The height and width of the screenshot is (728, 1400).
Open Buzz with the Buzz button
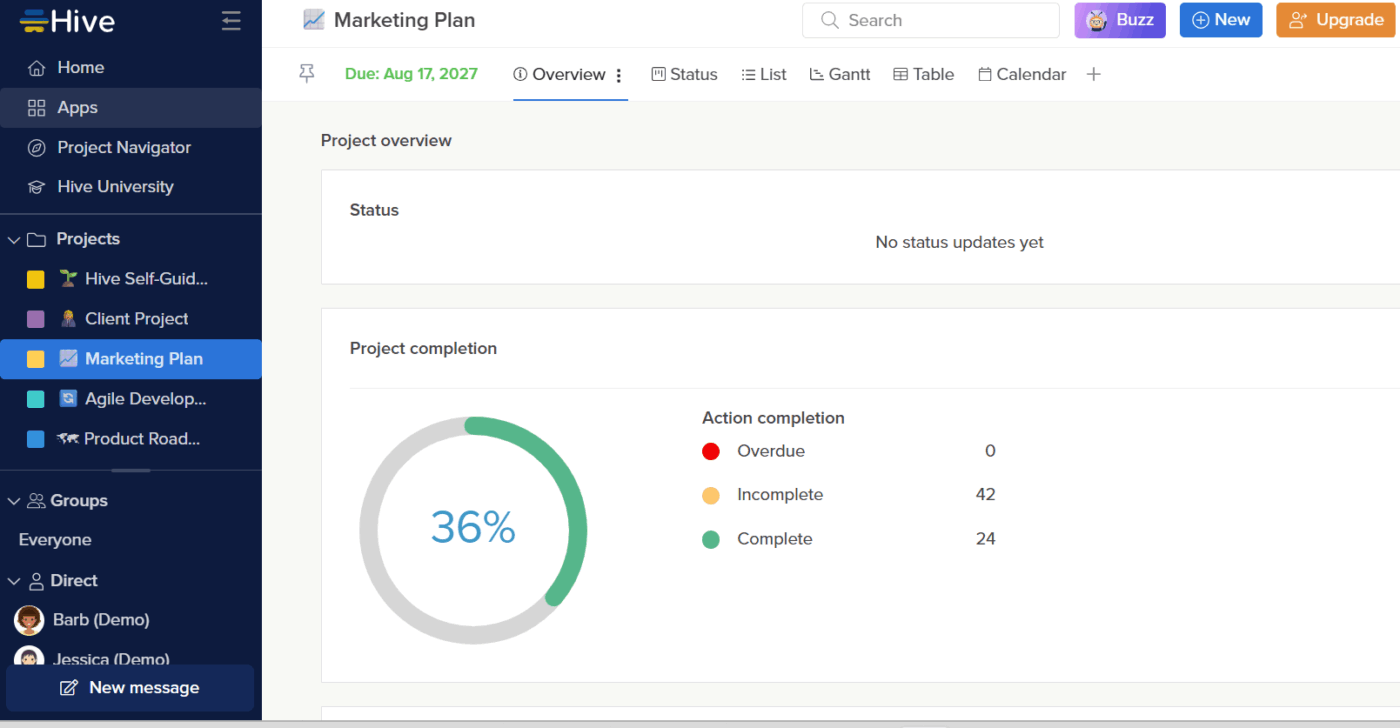click(x=1119, y=20)
